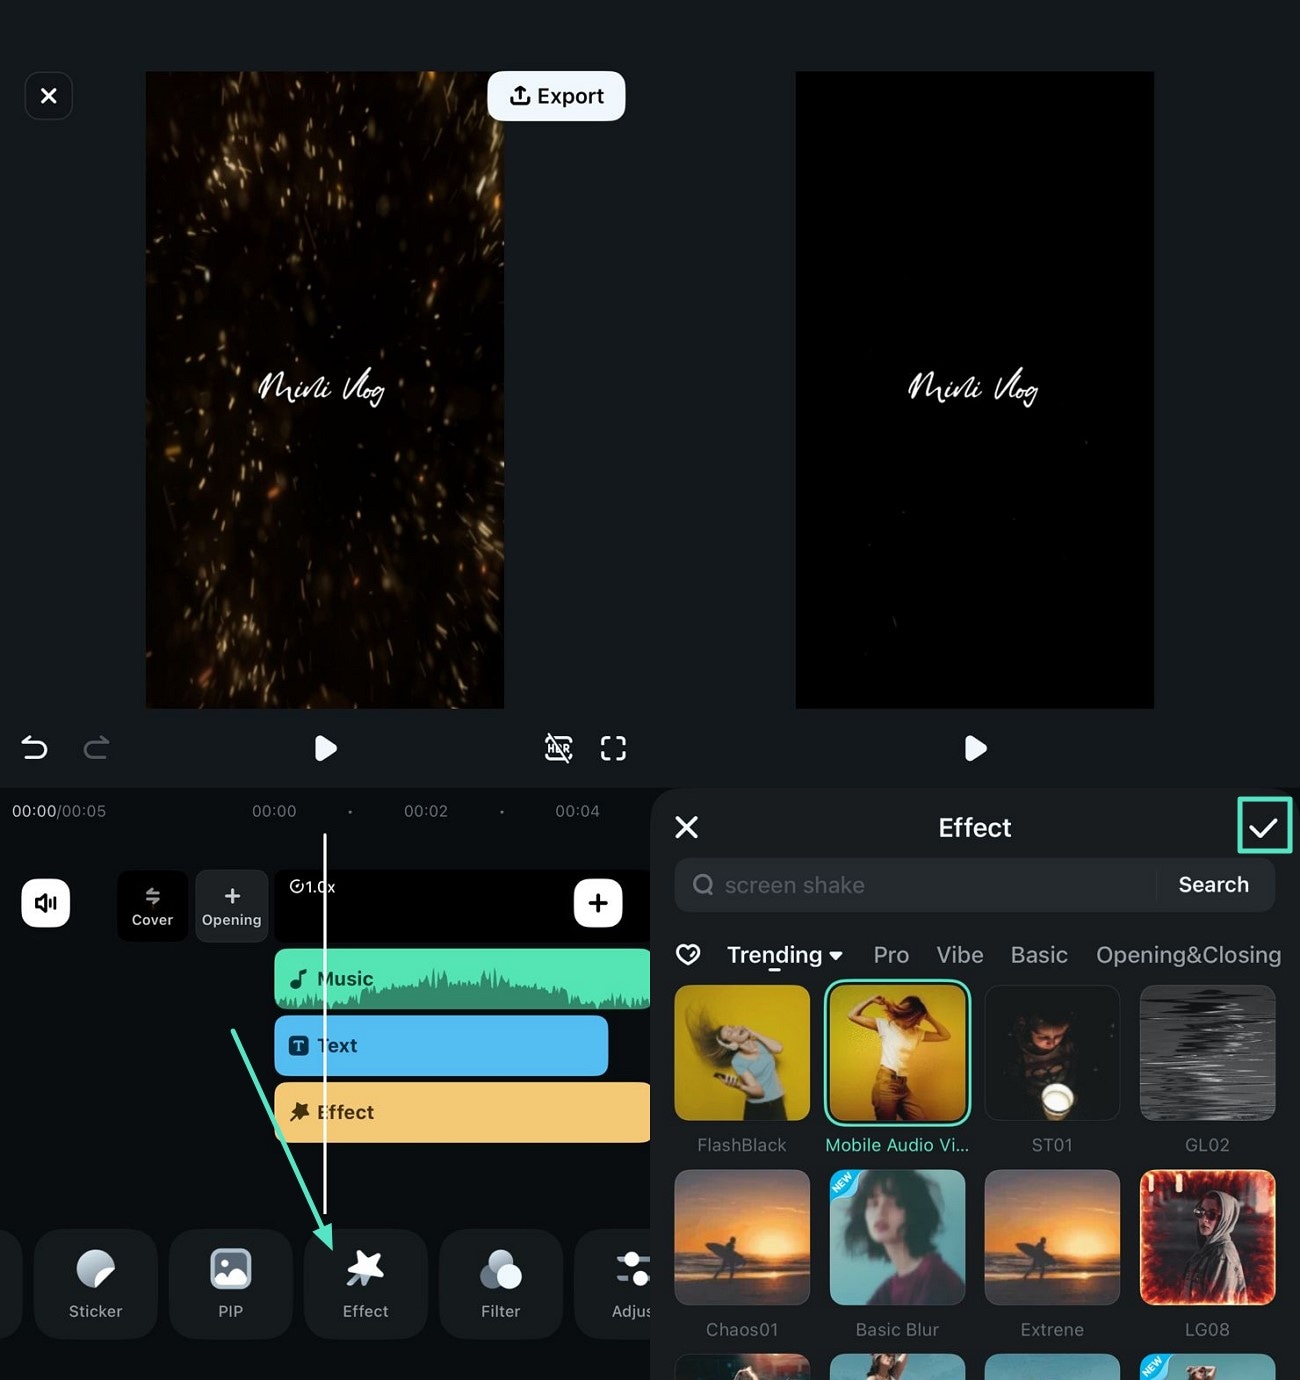Play the left preview video
This screenshot has height=1380, width=1300.
click(325, 748)
